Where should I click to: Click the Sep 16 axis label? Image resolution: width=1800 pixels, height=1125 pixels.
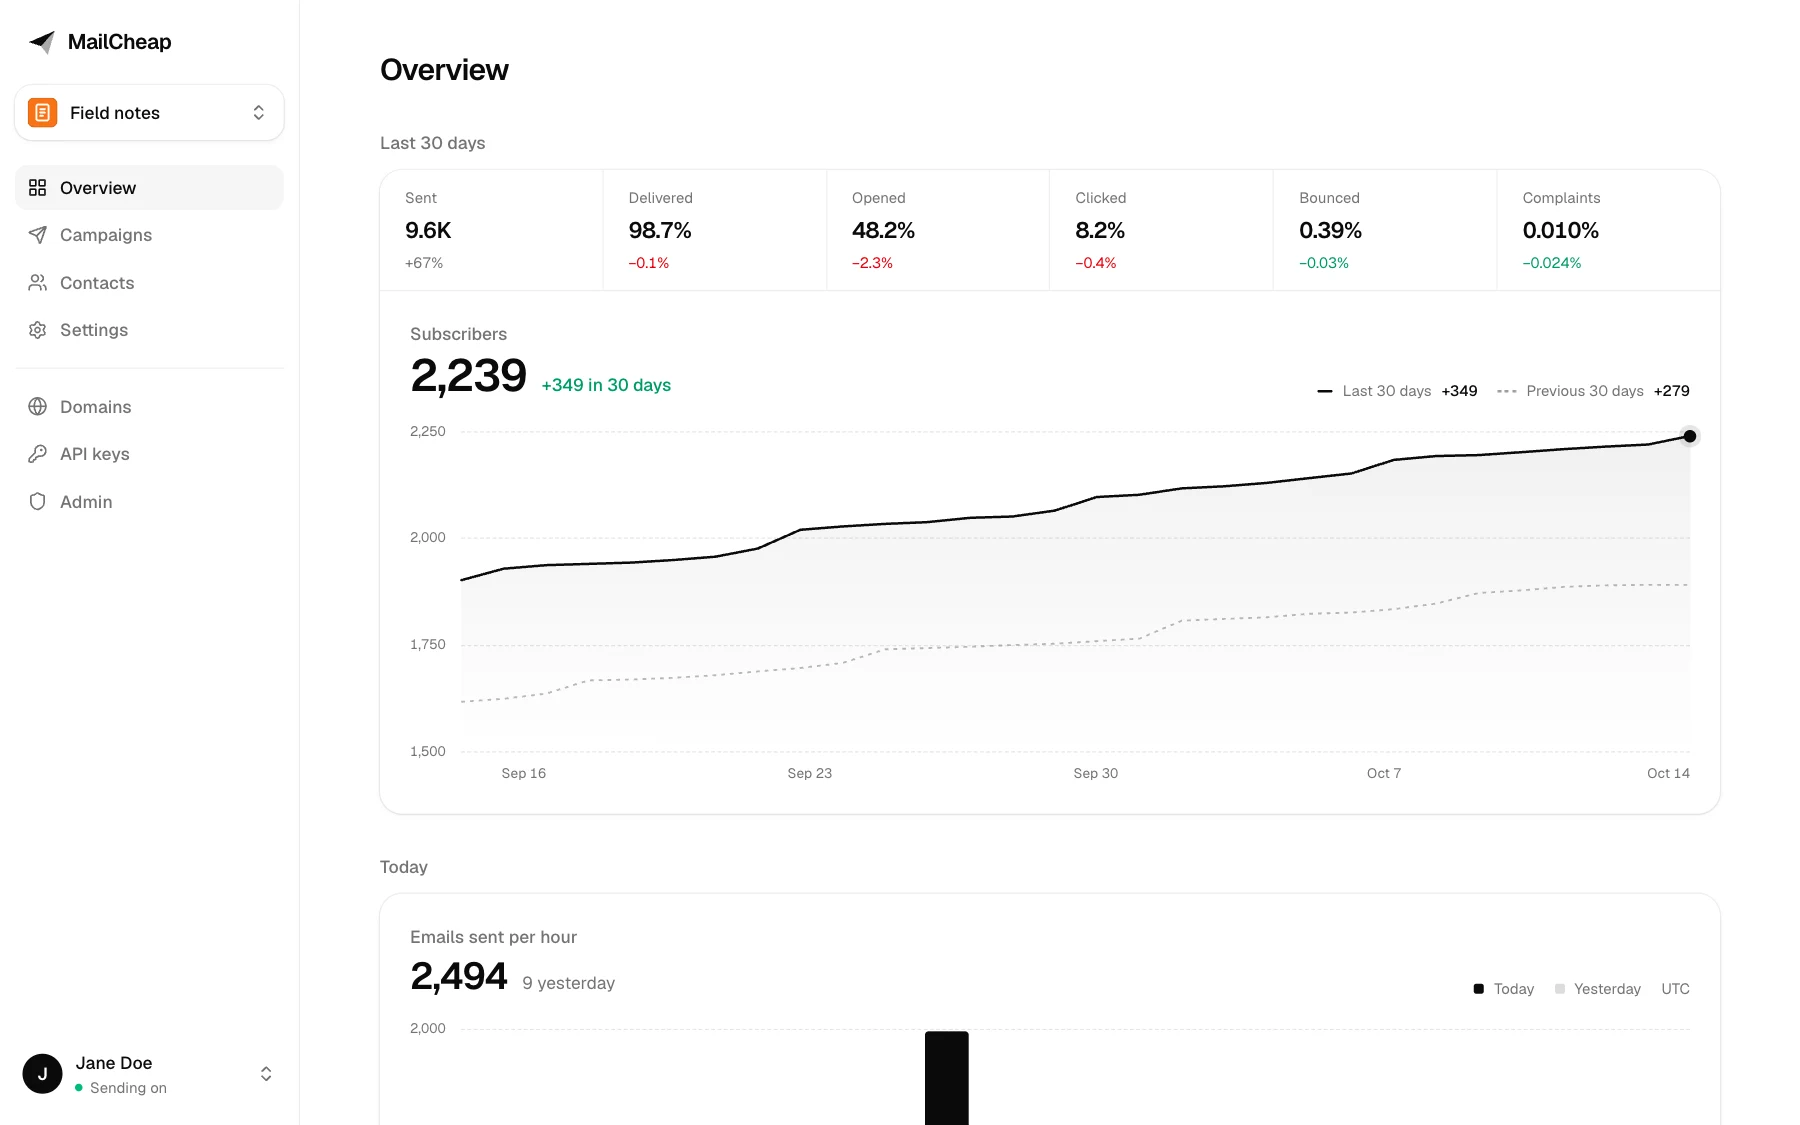[524, 773]
